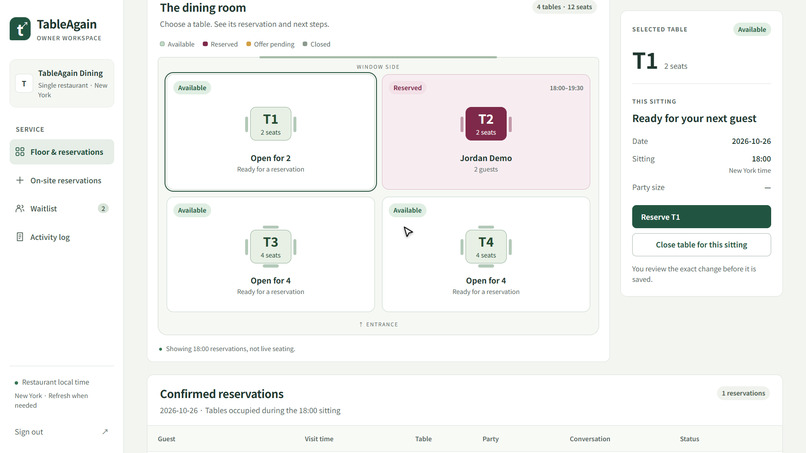The height and width of the screenshot is (453, 806).
Task: Click the T2 reserved table icon
Action: click(x=486, y=124)
